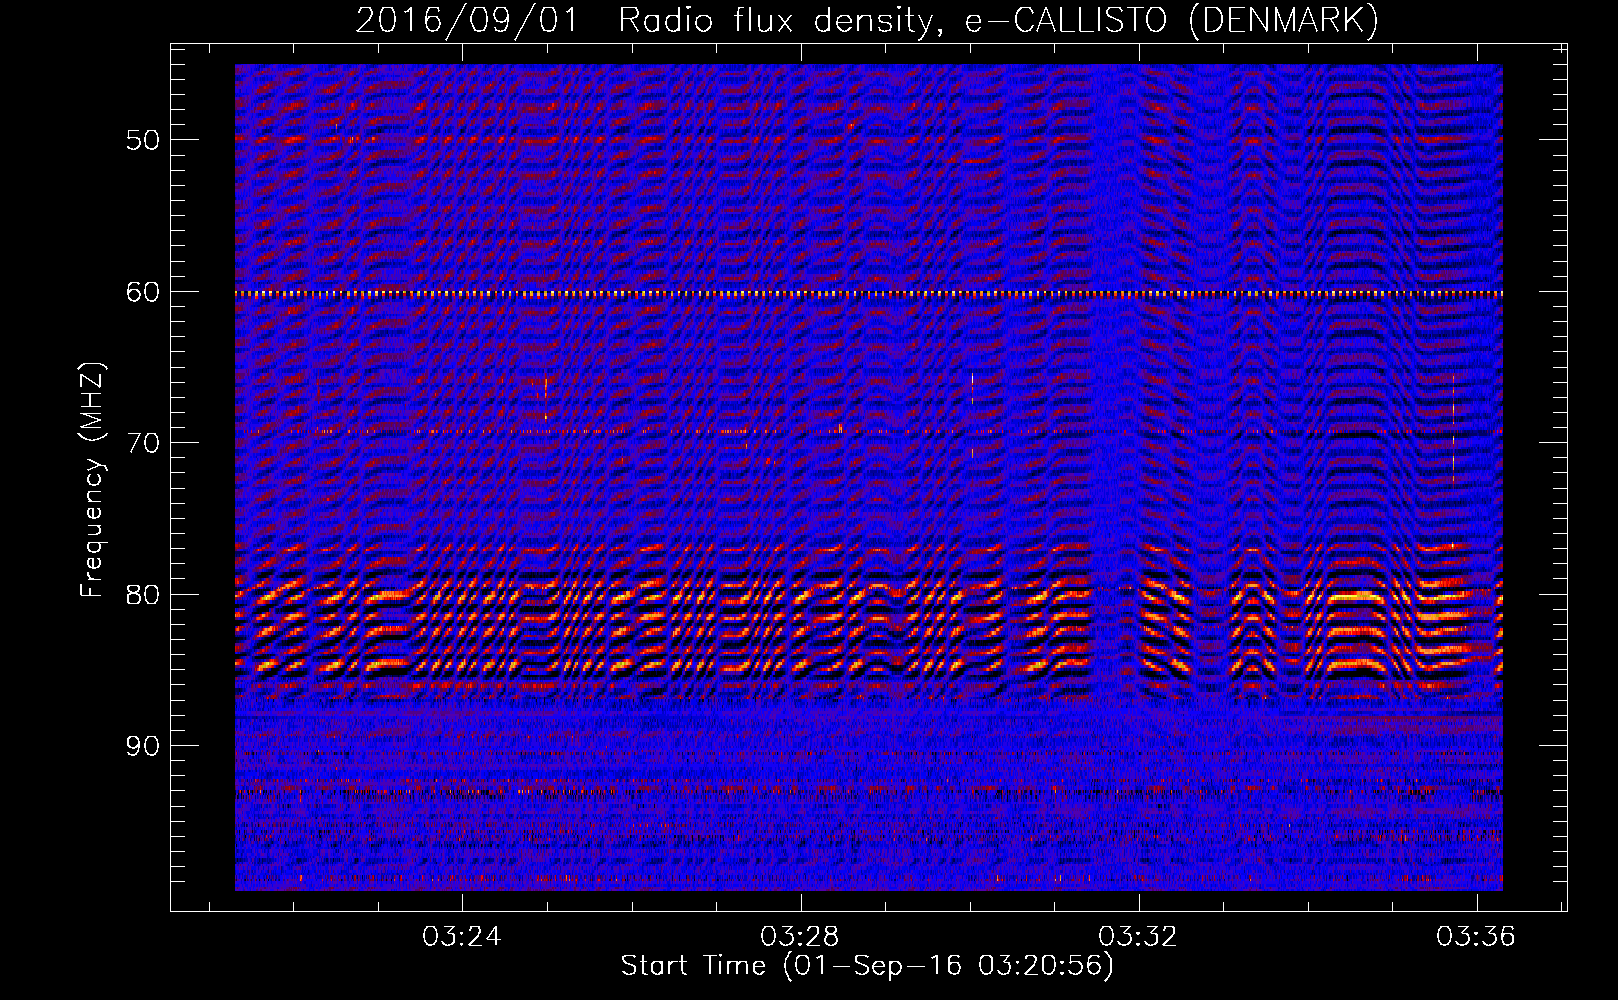Viewport: 1618px width, 1000px height.
Task: Click the 03:24 time tick label
Action: (x=462, y=937)
